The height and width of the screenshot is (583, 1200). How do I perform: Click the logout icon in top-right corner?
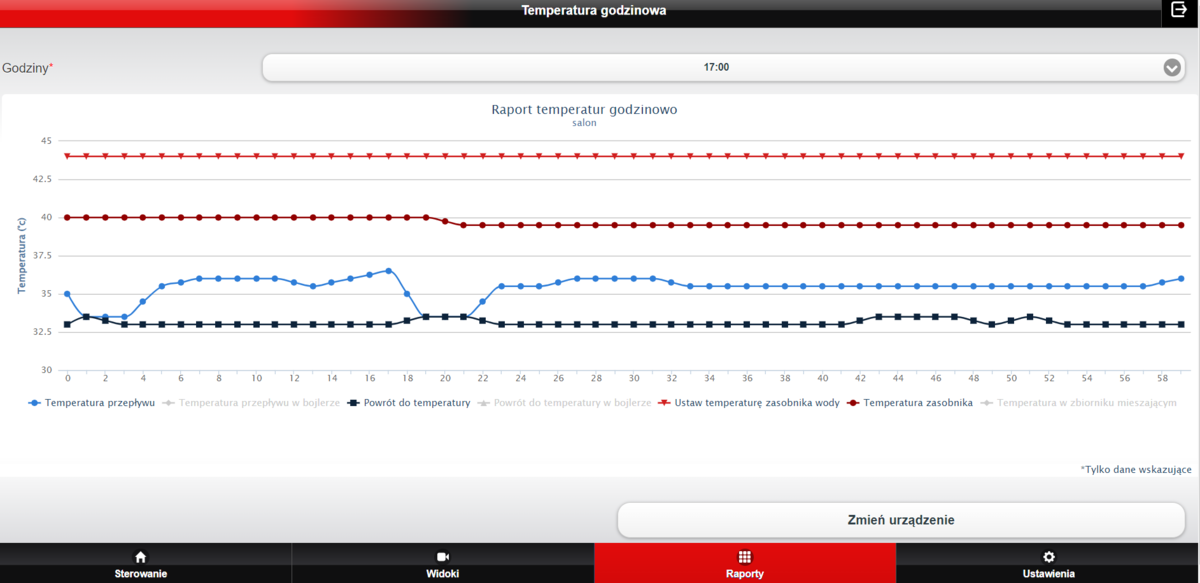(x=1178, y=9)
